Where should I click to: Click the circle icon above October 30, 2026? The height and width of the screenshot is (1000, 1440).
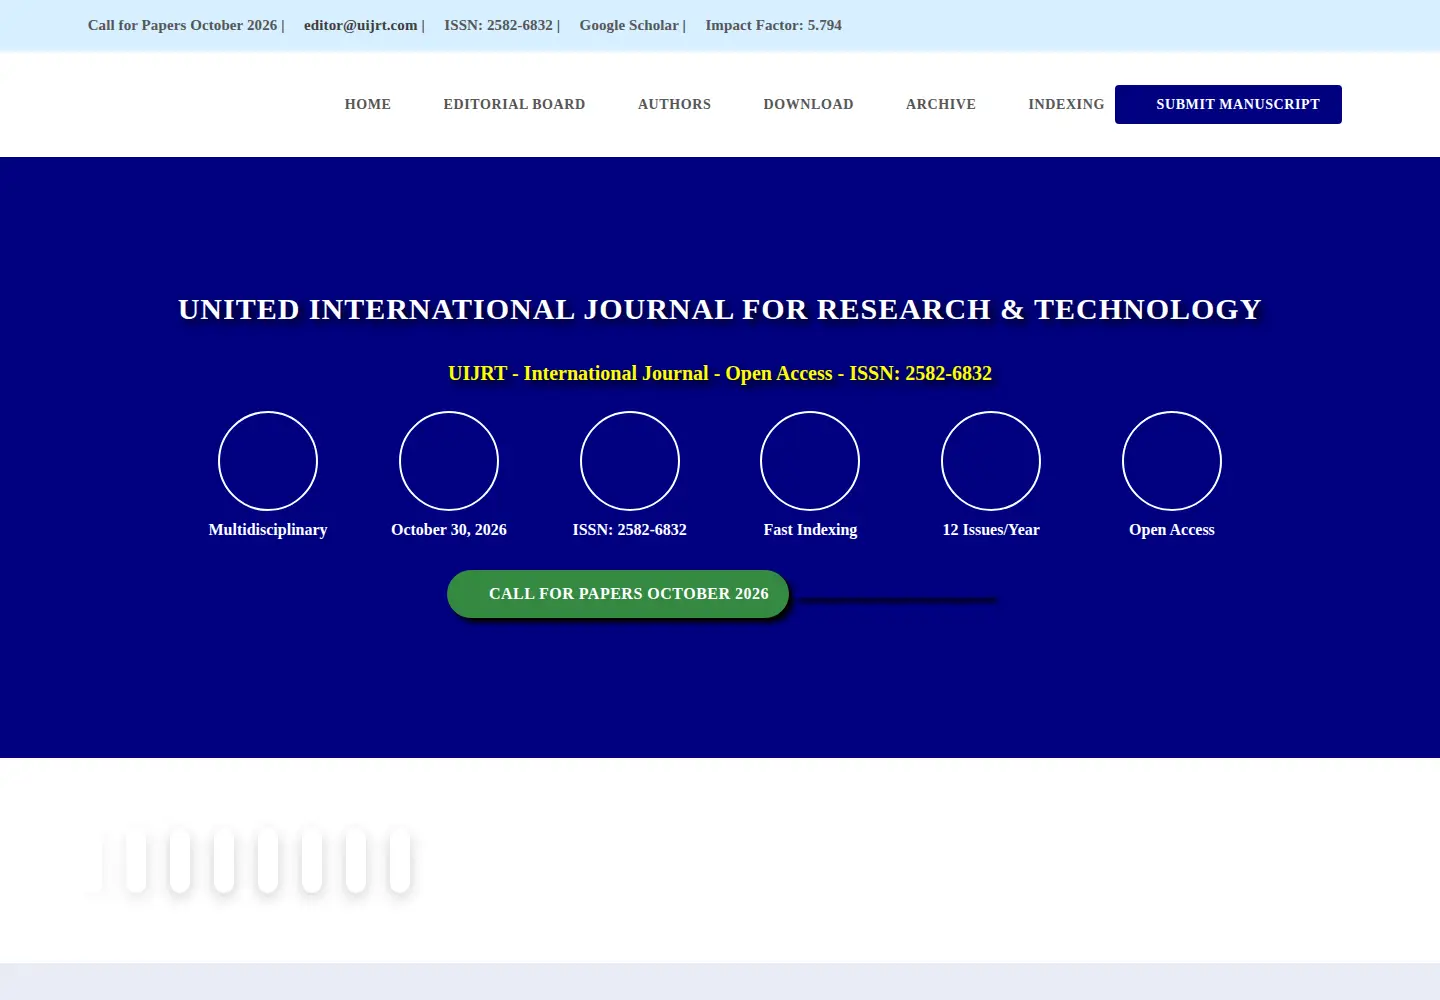point(449,461)
